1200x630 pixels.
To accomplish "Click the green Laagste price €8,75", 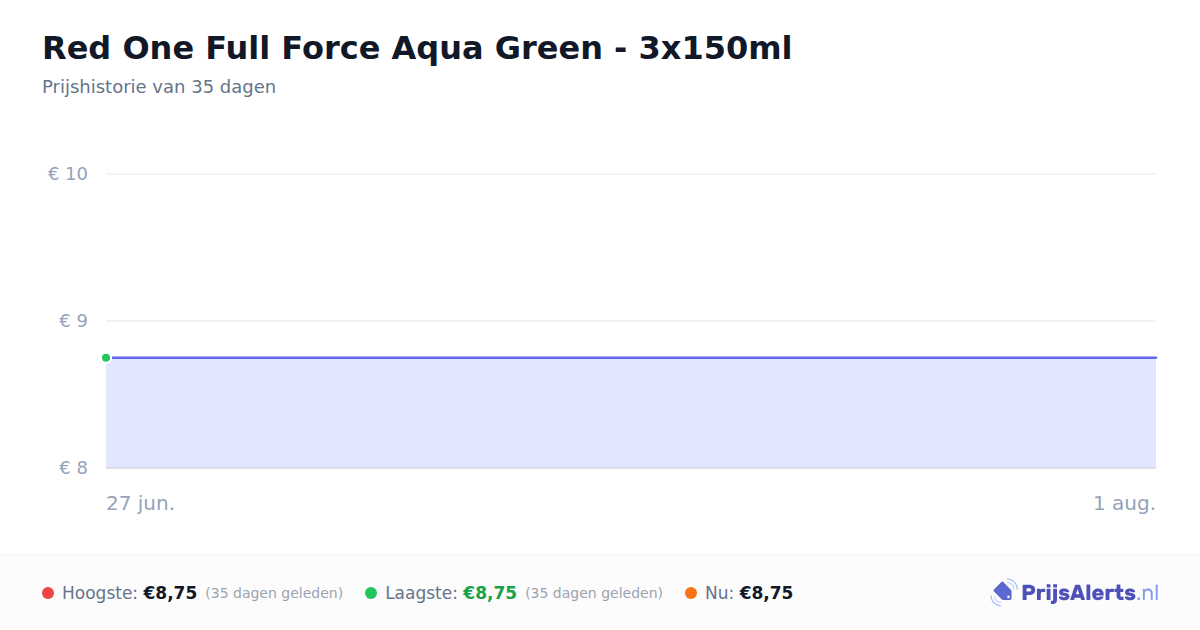I will (x=490, y=593).
